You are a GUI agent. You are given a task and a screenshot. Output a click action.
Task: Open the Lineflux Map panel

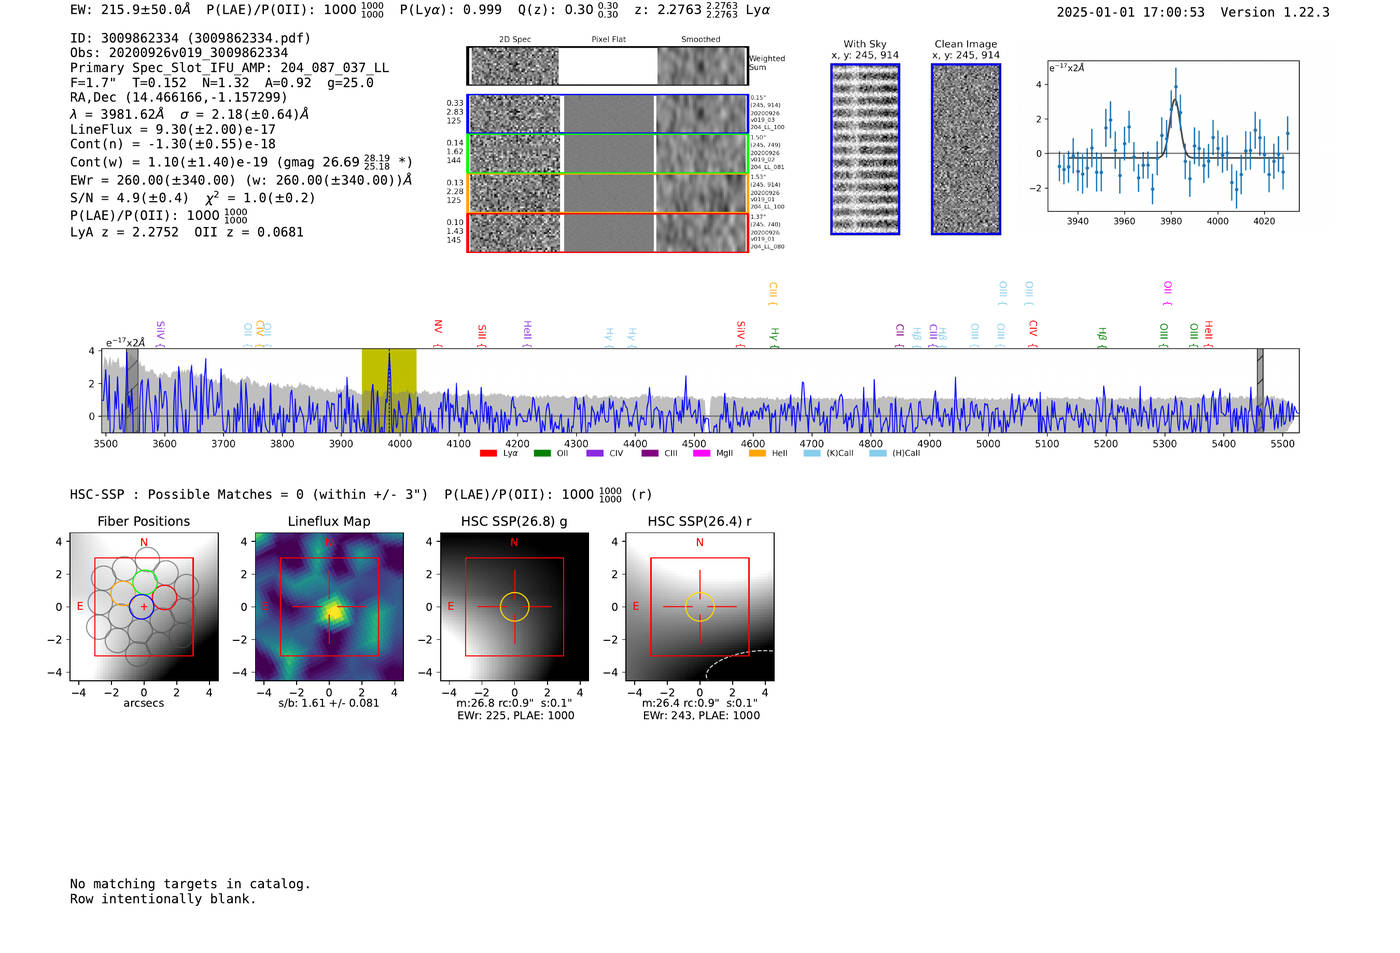329,607
